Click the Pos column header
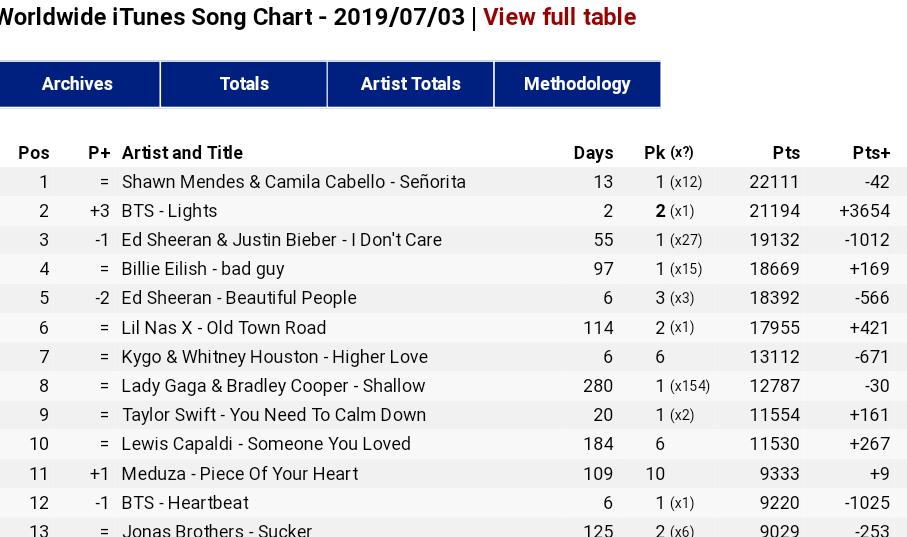This screenshot has height=537, width=907. tap(34, 153)
